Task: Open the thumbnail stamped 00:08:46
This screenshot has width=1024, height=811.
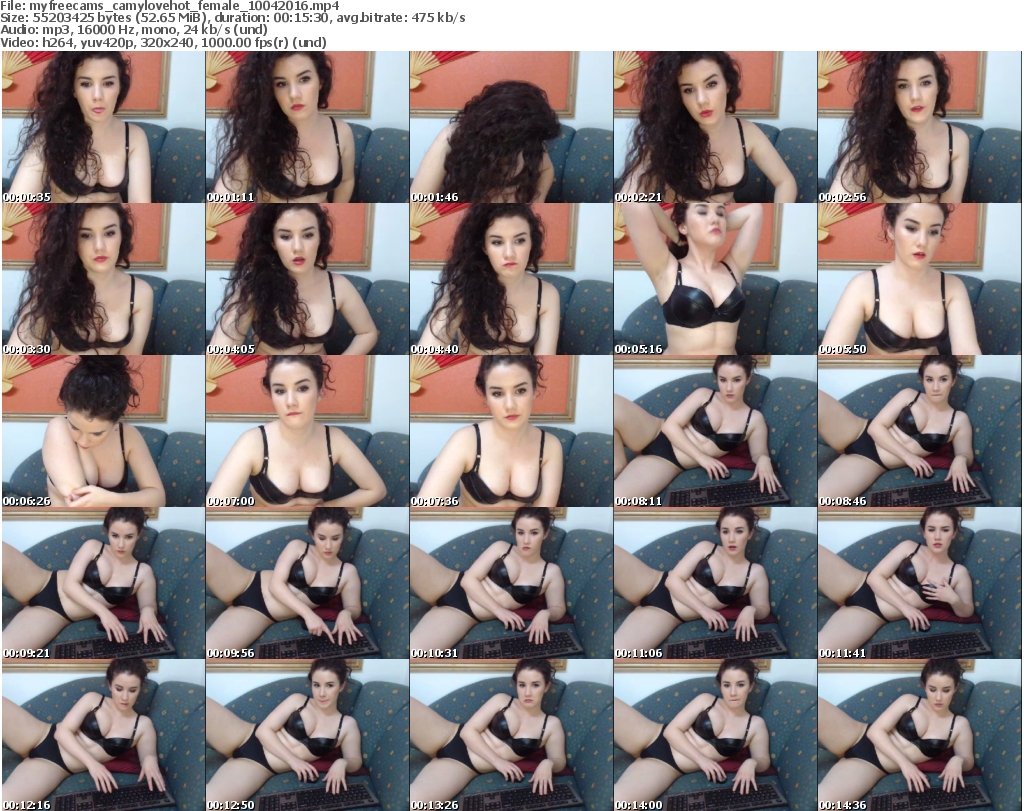Action: [x=919, y=432]
